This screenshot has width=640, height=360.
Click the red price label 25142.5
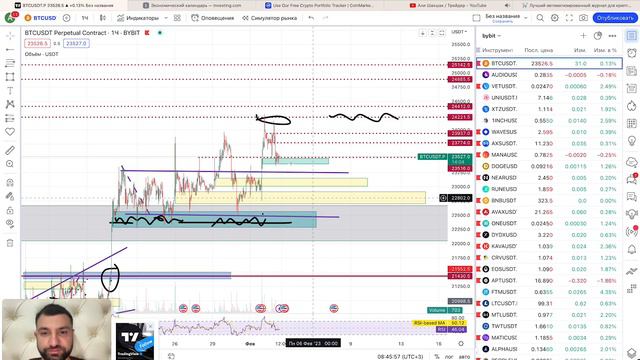coord(460,65)
